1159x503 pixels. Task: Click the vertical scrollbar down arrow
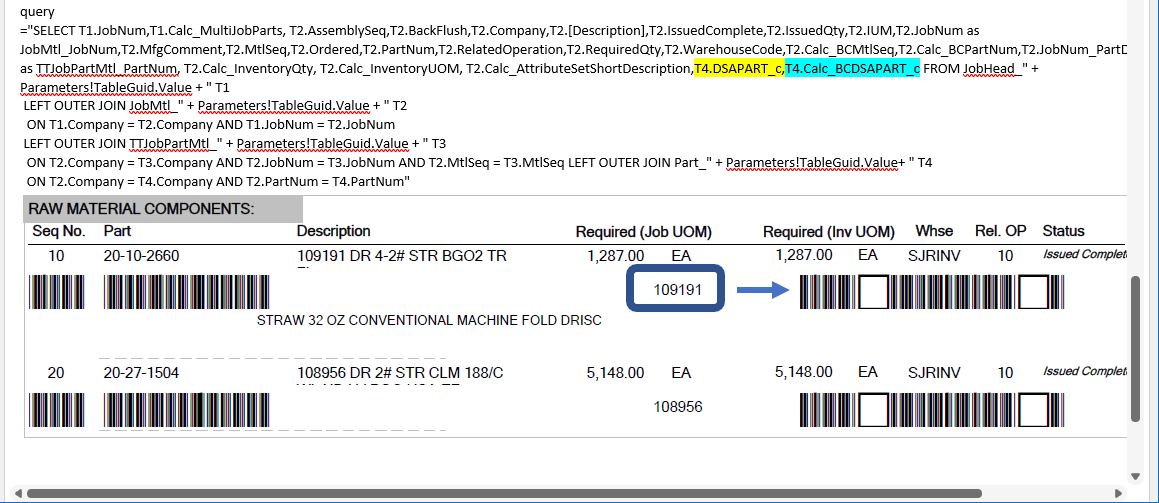coord(1135,476)
